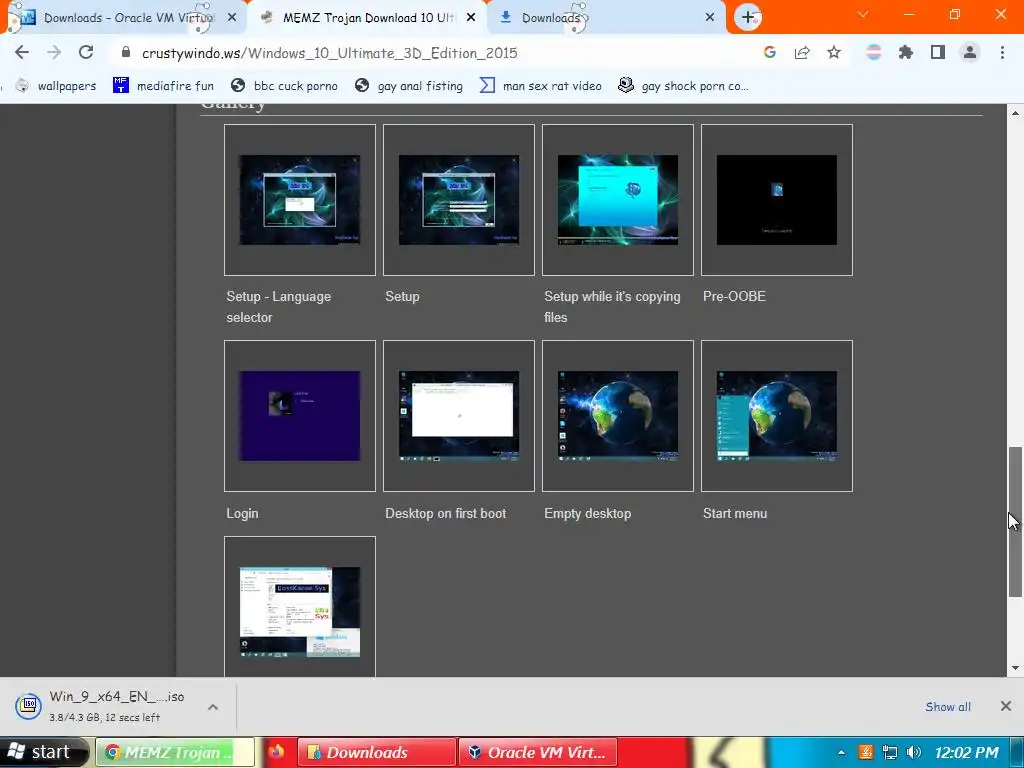Open Setup while it's copying files thumbnail

pyautogui.click(x=618, y=200)
